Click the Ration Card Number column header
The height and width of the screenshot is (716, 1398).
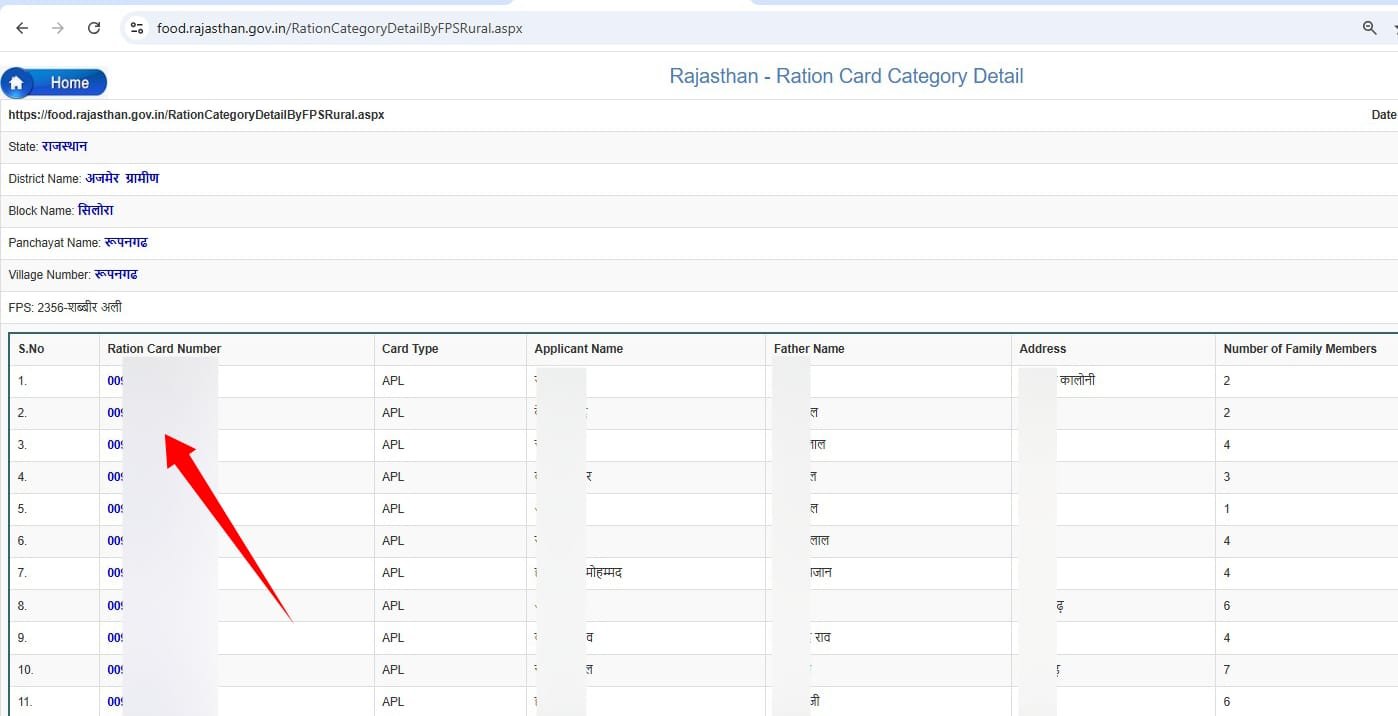pyautogui.click(x=164, y=349)
